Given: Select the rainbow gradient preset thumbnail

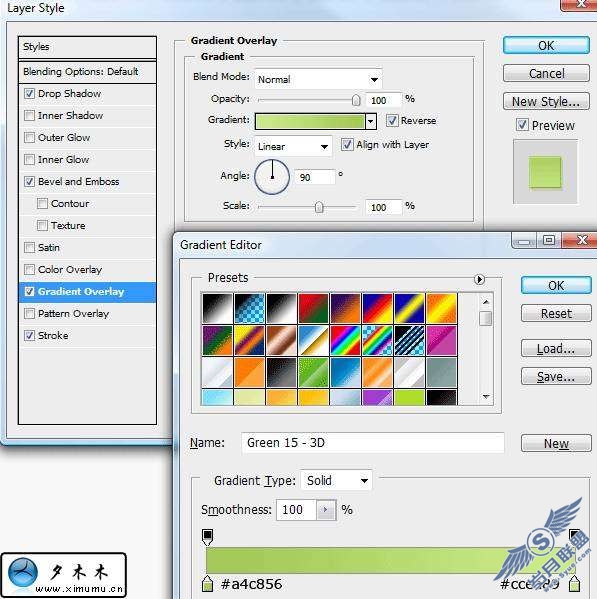Looking at the screenshot, I should click(x=345, y=340).
